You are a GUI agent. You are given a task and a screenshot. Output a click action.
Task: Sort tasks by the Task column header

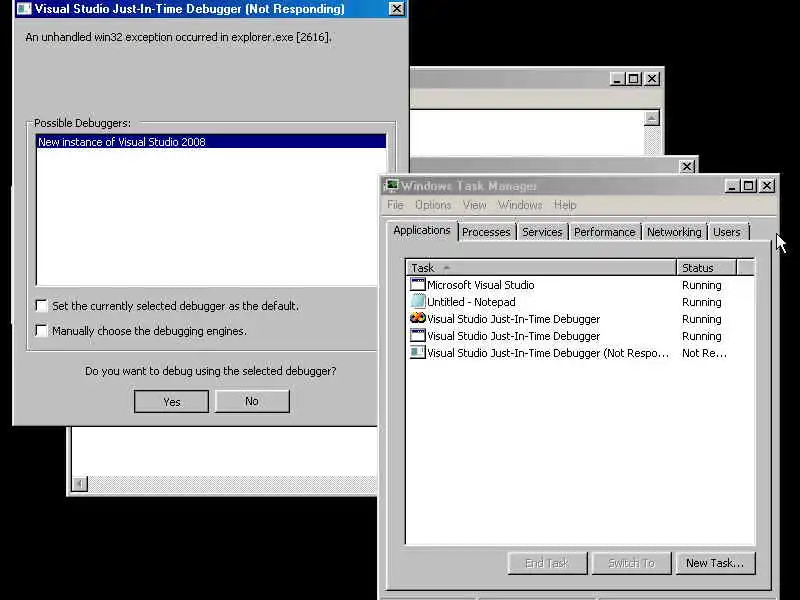pos(541,267)
